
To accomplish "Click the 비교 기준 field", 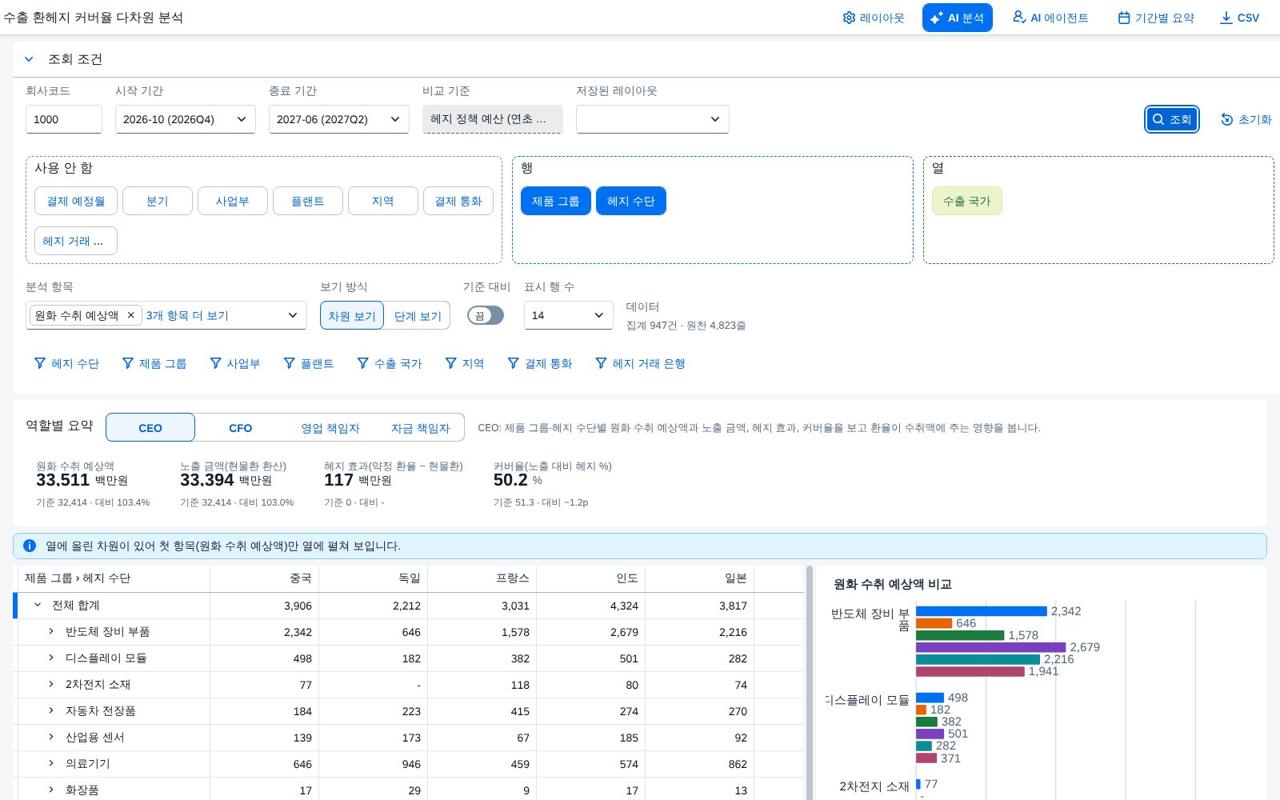I will click(492, 119).
